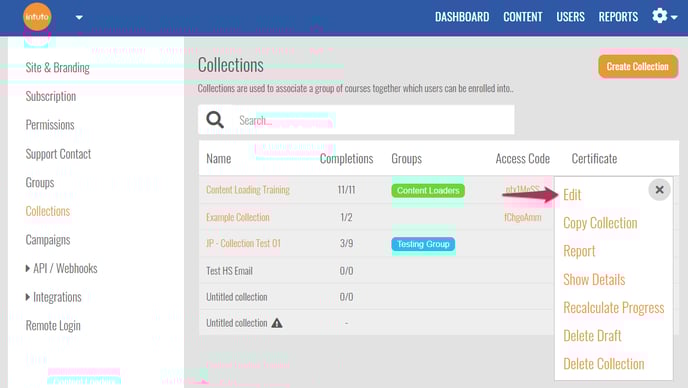The width and height of the screenshot is (688, 388).
Task: Click the fChgoAmm access code
Action: click(x=523, y=217)
